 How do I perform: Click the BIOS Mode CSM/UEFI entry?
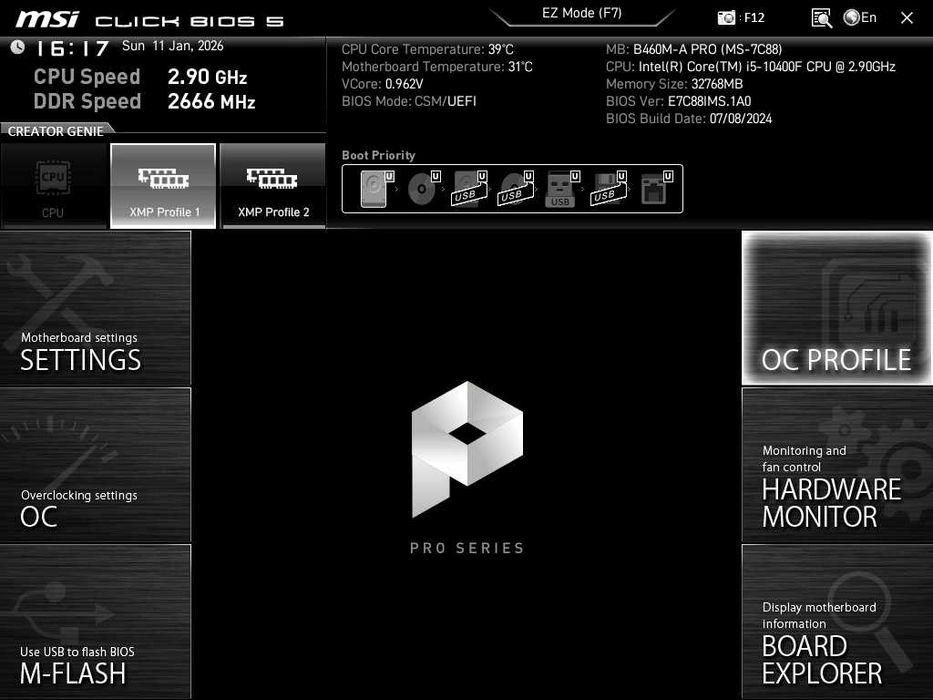(x=409, y=101)
